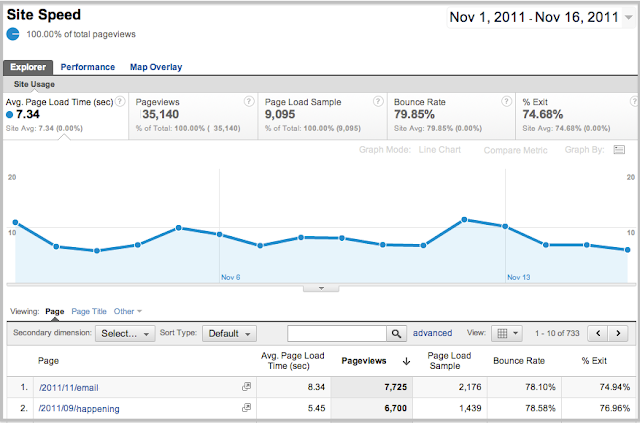The width and height of the screenshot is (640, 423).
Task: Open /2011/11/email page in new window icon
Action: coord(246,385)
